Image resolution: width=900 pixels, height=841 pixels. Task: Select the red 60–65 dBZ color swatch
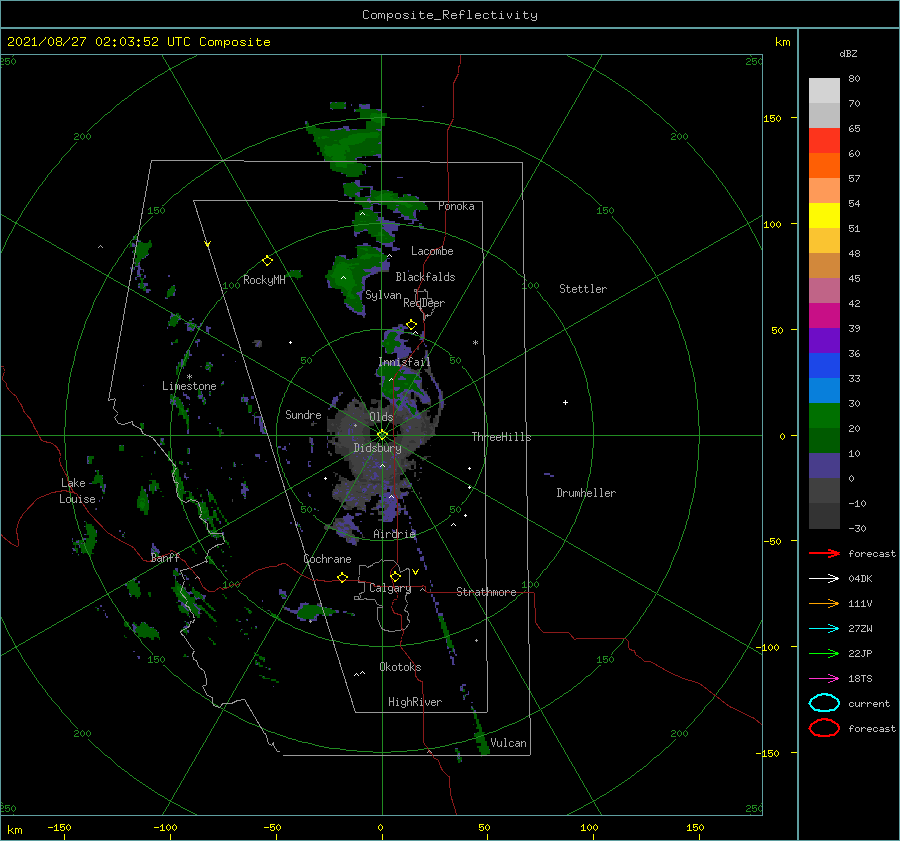[x=824, y=141]
